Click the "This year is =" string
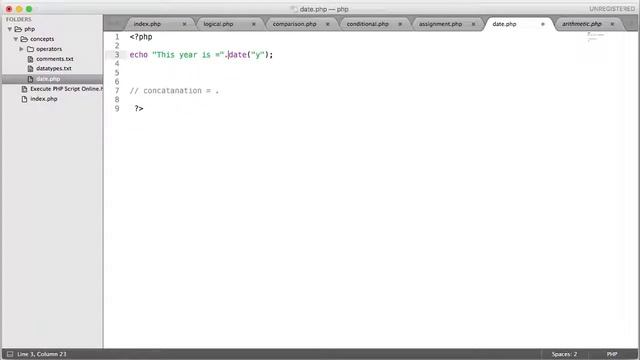The image size is (640, 360). tap(188, 55)
